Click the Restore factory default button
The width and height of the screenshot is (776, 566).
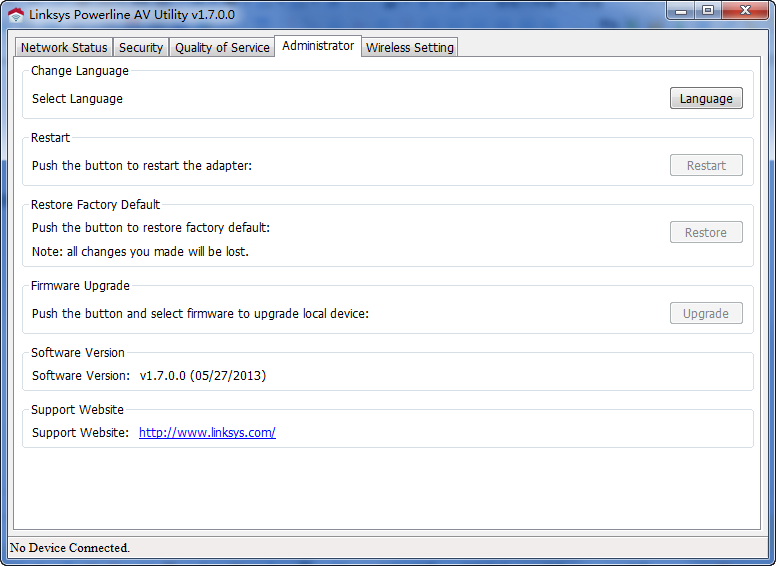coord(706,232)
